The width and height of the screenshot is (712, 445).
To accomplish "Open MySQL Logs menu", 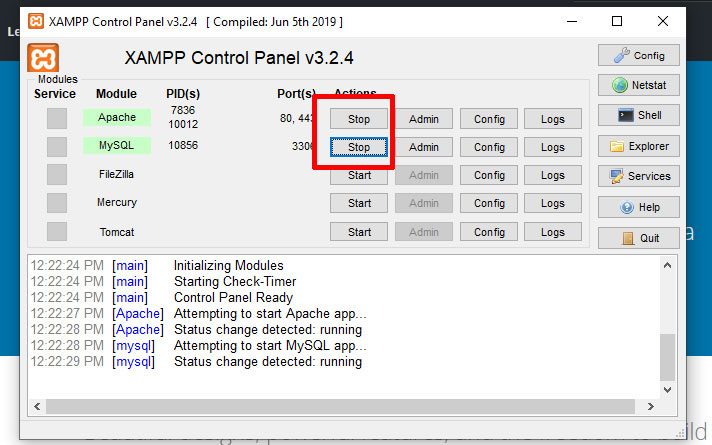I will [x=553, y=147].
